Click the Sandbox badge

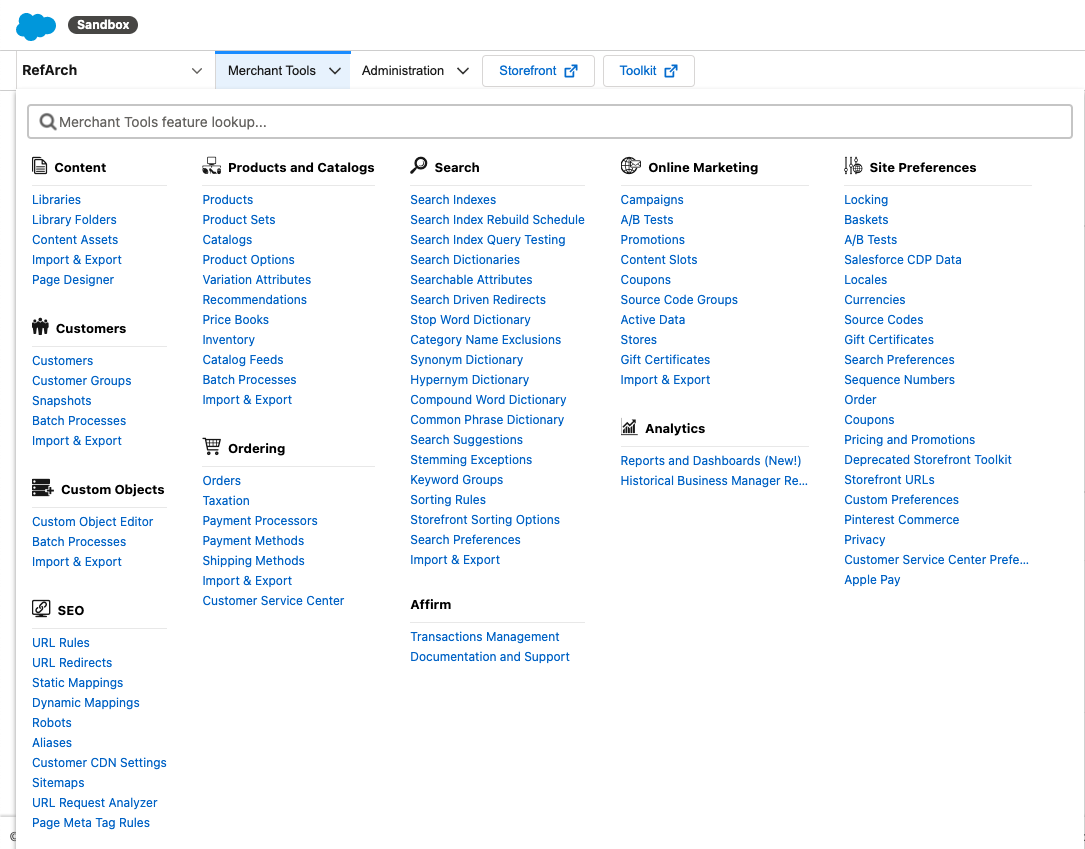coord(103,25)
